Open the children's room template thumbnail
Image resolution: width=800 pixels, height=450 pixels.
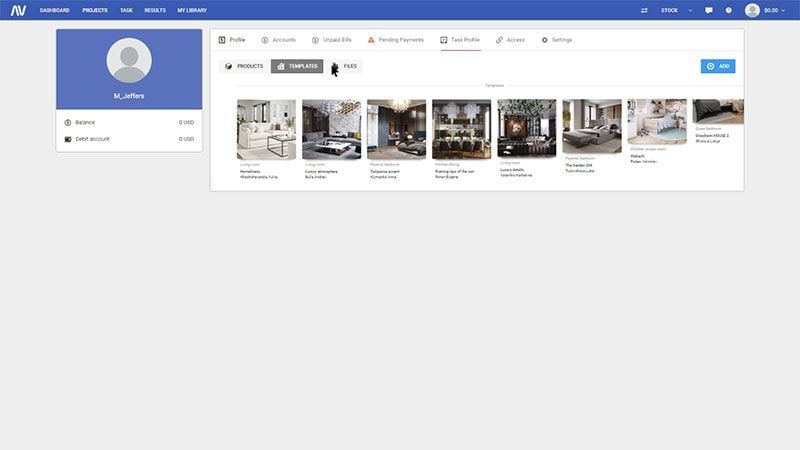pyautogui.click(x=657, y=122)
